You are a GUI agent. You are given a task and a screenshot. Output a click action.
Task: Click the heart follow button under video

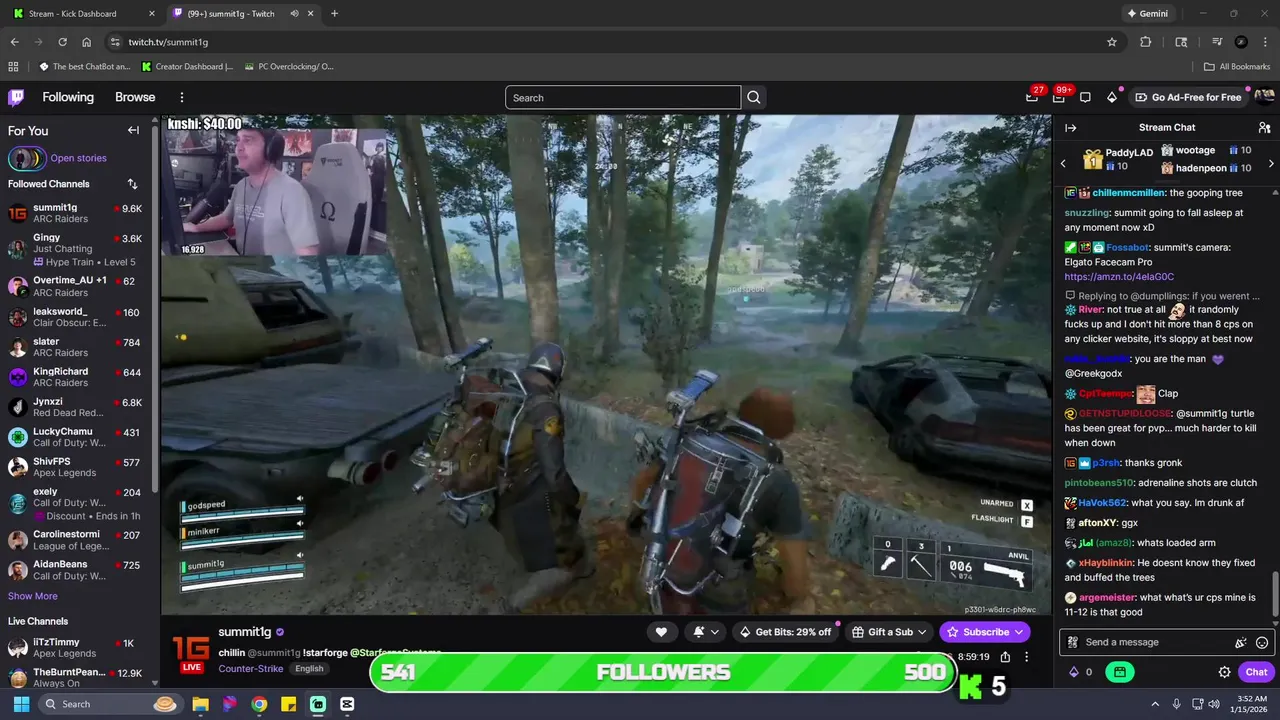click(x=661, y=632)
